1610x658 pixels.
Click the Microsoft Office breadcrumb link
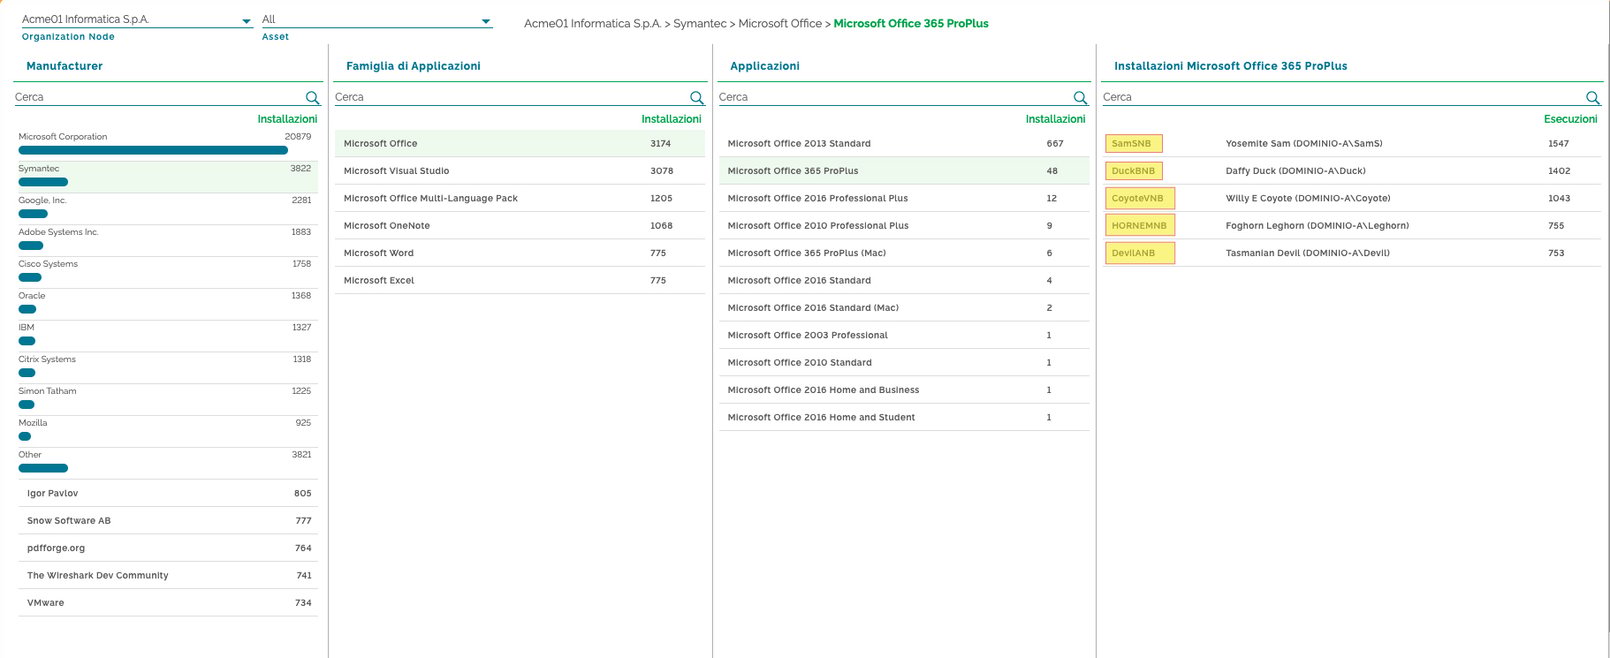pos(780,23)
